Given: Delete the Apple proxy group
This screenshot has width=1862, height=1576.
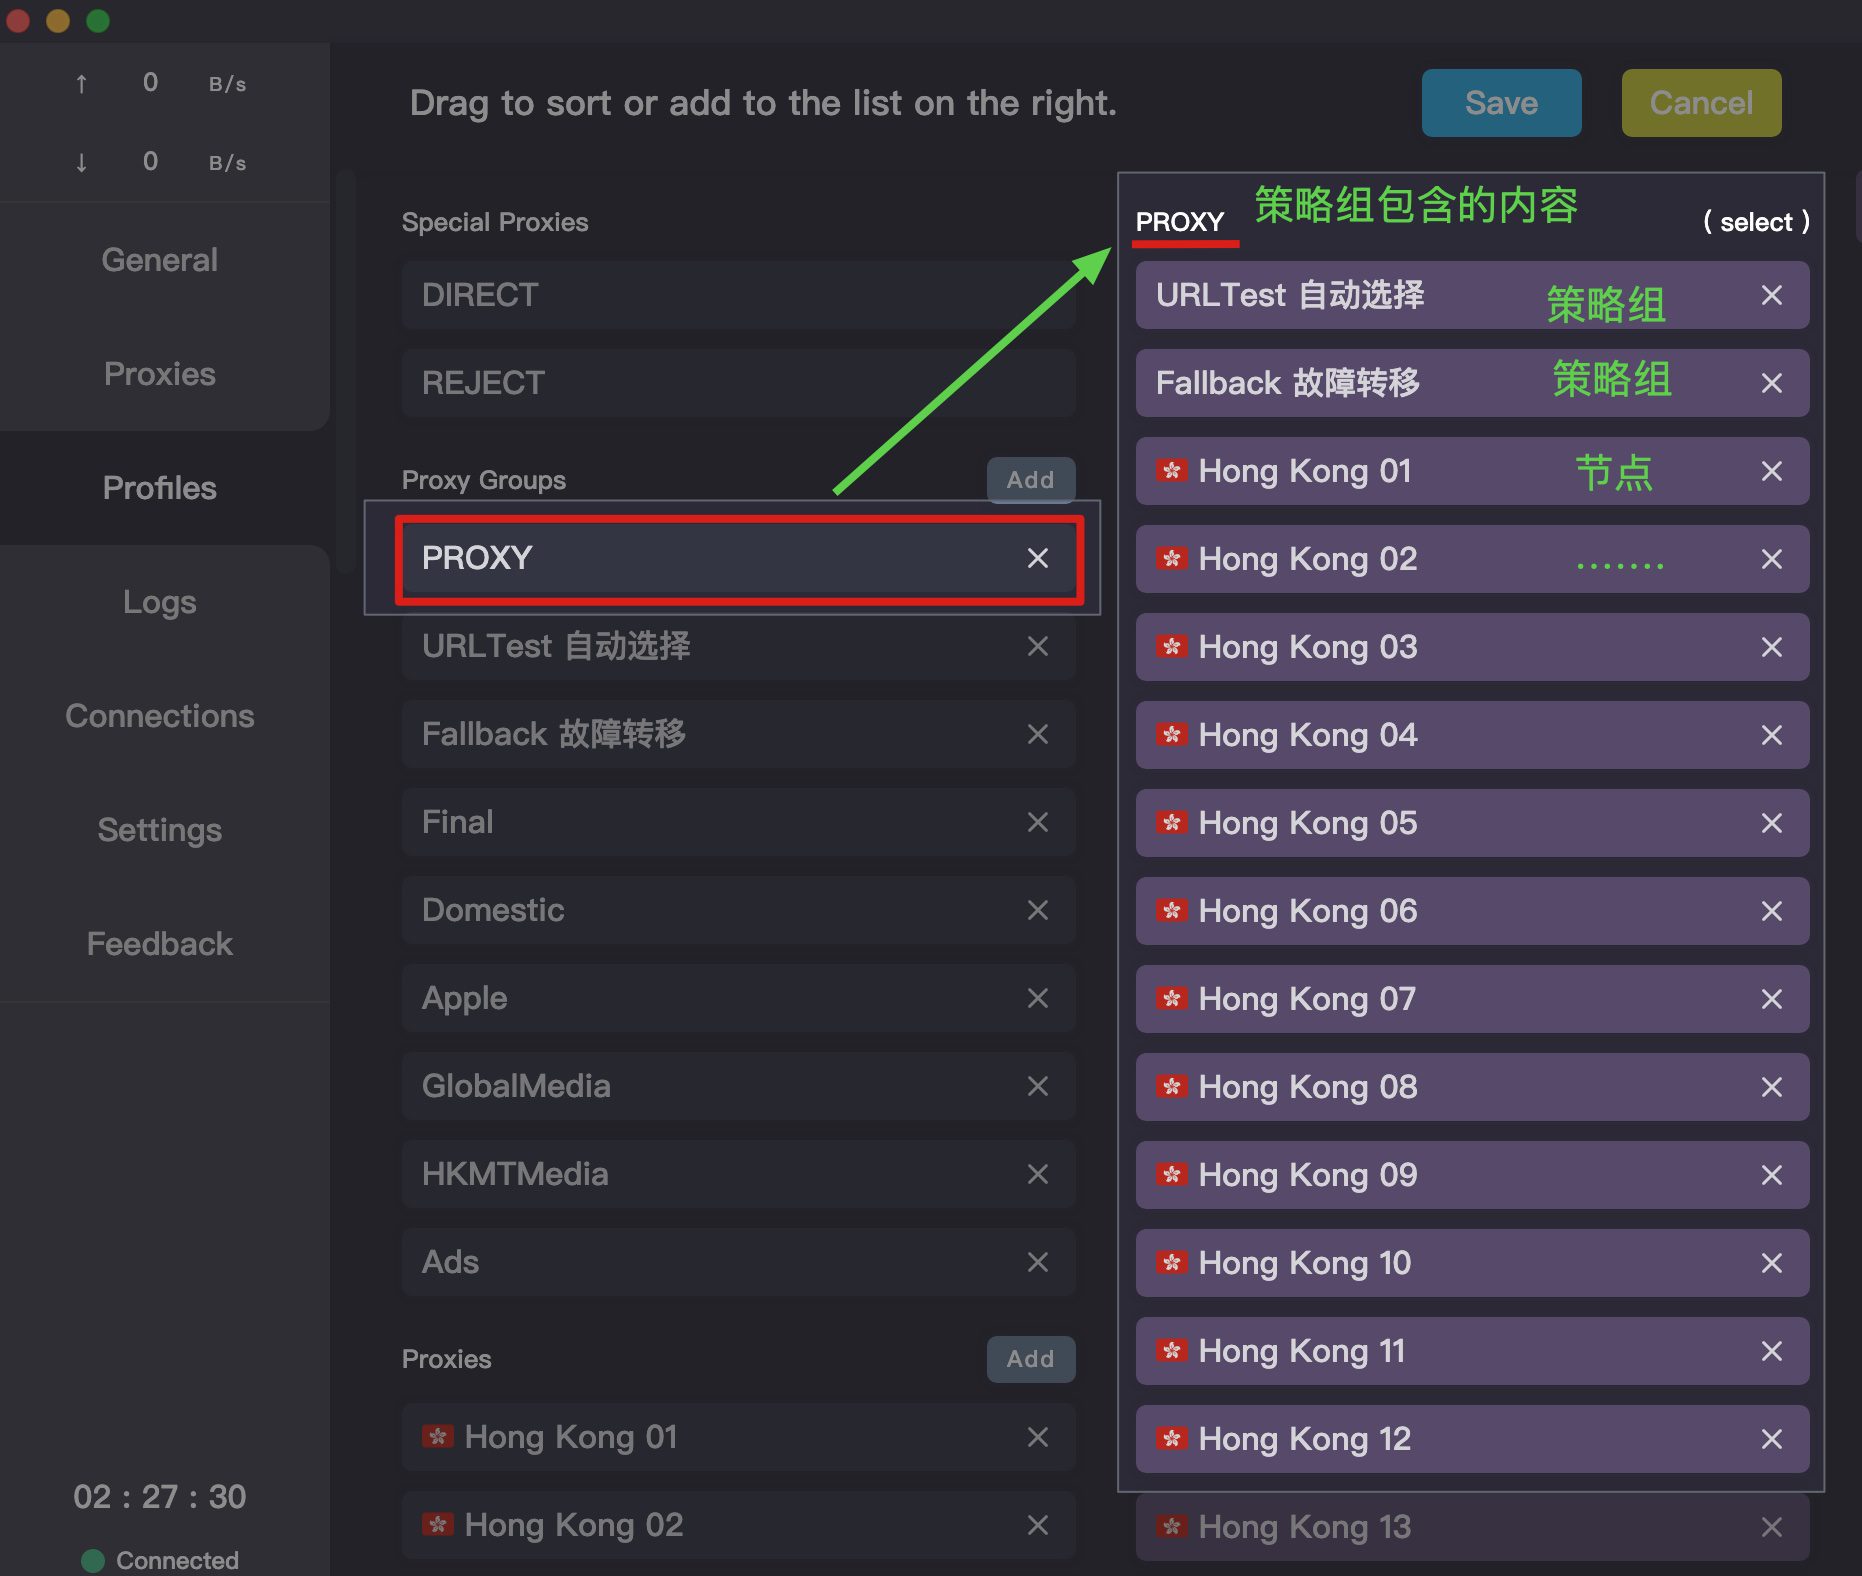Looking at the screenshot, I should tap(1037, 998).
